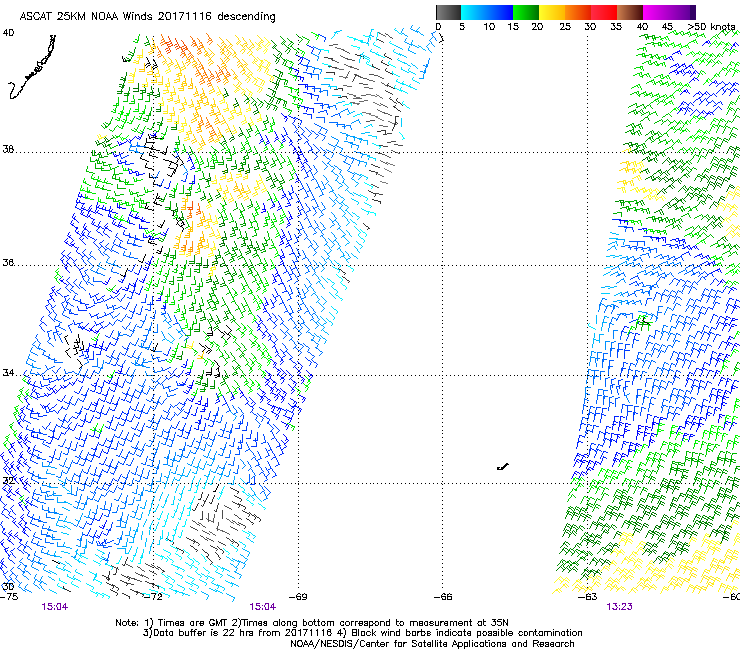Click the "15:04" time label nearest -75
The height and width of the screenshot is (650, 740).
[55, 607]
